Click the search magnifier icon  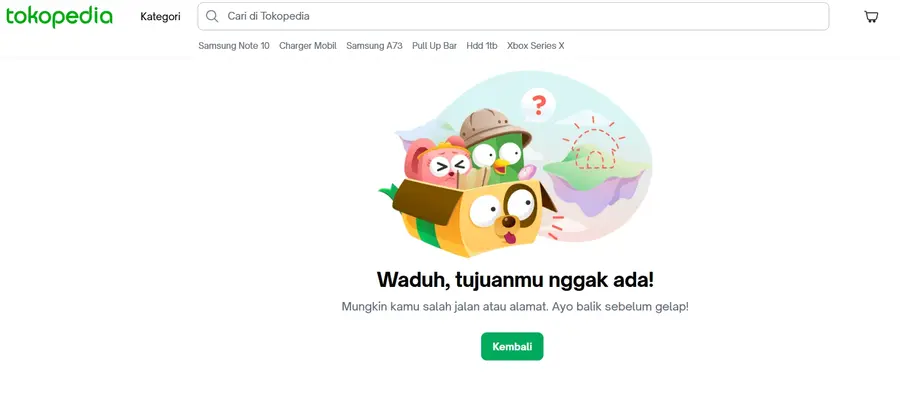pos(212,16)
